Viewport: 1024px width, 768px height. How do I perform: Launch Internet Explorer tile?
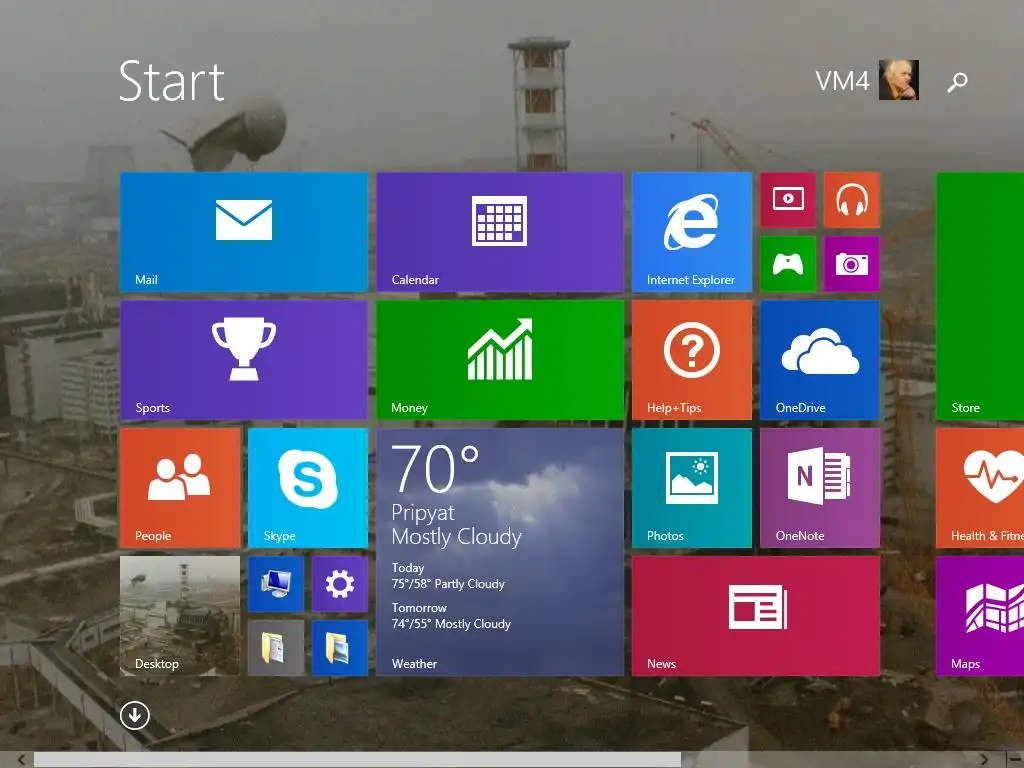click(692, 232)
